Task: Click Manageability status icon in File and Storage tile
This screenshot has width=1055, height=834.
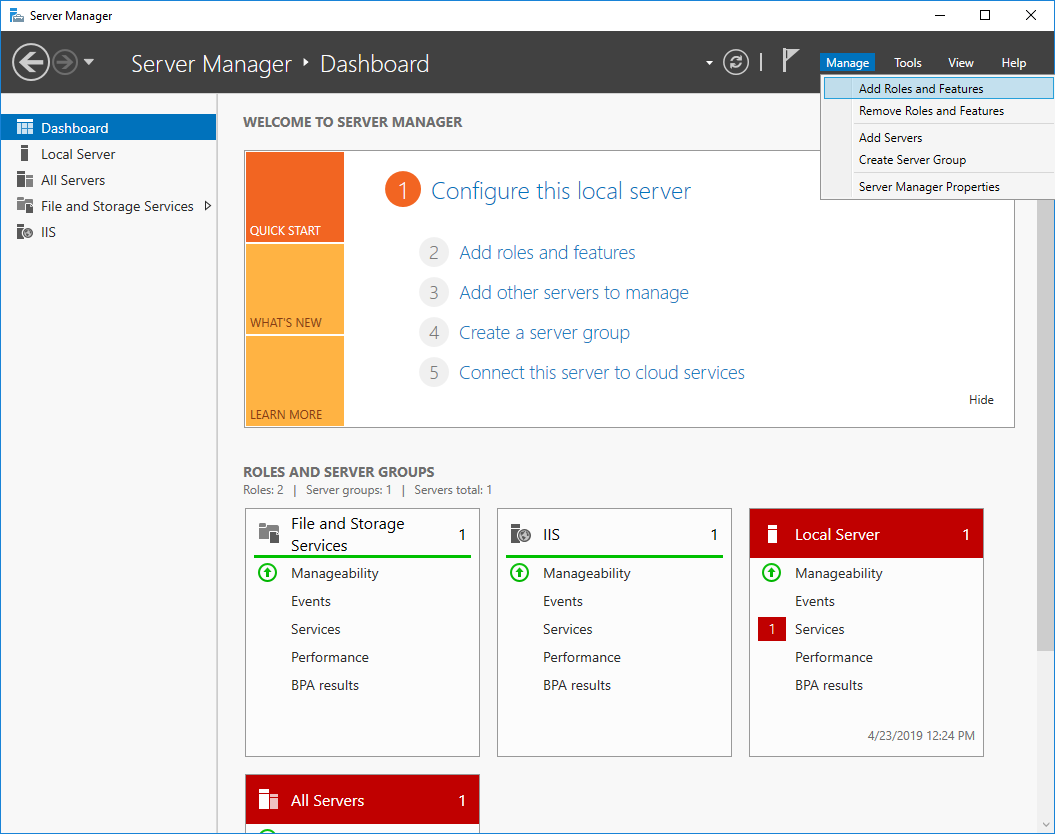Action: tap(268, 572)
